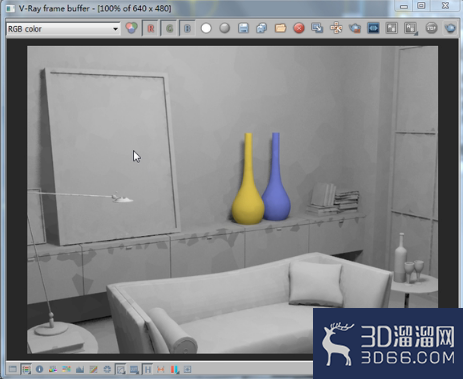Click the V-Ray frame buffer title bar
This screenshot has width=463, height=379.
200,8
